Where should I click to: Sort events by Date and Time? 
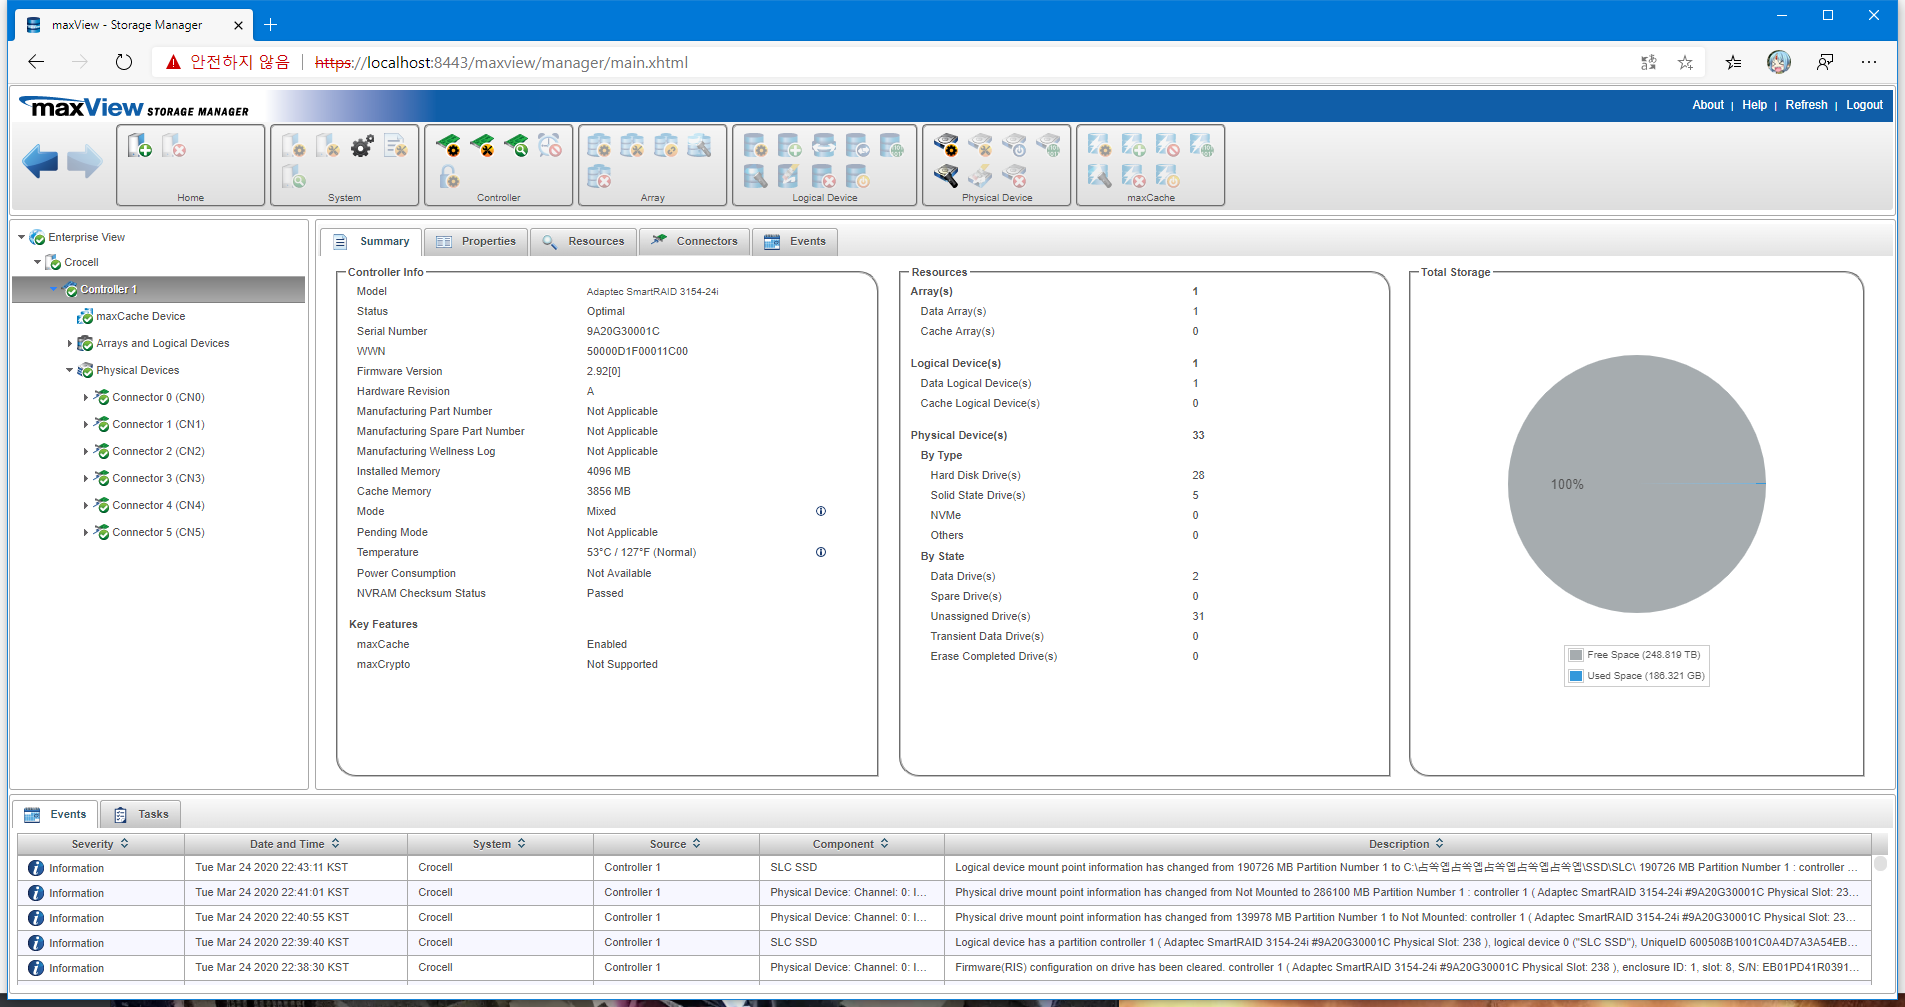(x=295, y=844)
